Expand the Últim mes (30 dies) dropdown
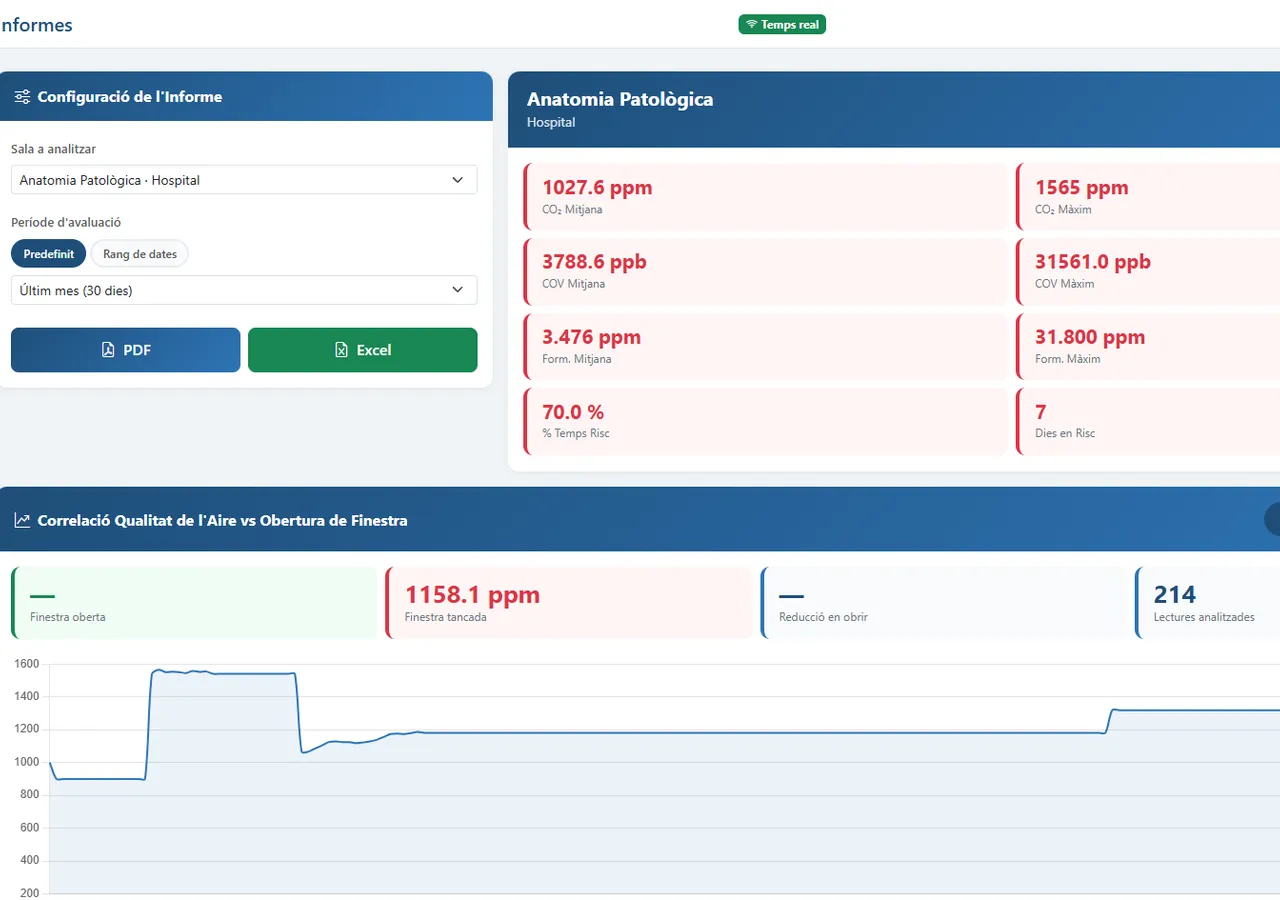Screen dimensions: 1280x900 pos(244,290)
